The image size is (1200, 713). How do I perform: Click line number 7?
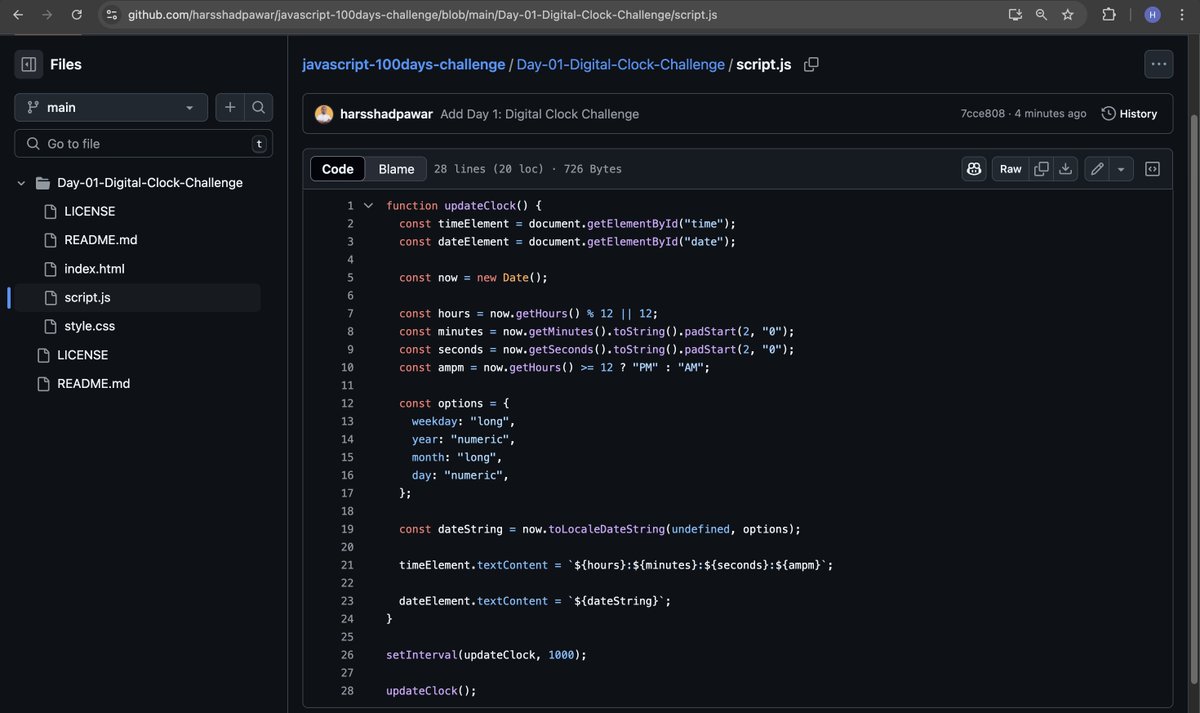350,314
